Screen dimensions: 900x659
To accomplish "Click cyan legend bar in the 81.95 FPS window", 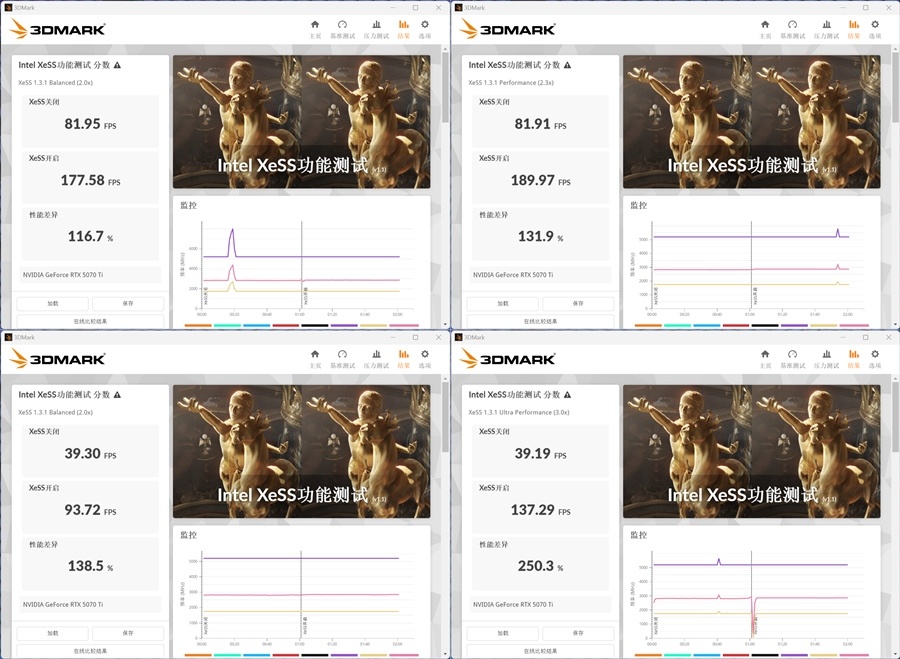I will tap(227, 325).
